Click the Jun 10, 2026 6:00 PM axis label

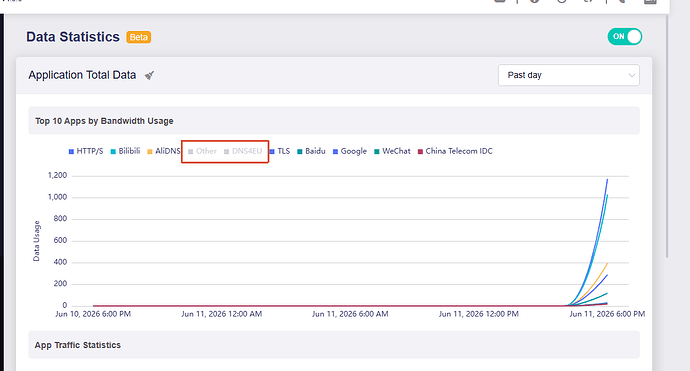point(93,314)
